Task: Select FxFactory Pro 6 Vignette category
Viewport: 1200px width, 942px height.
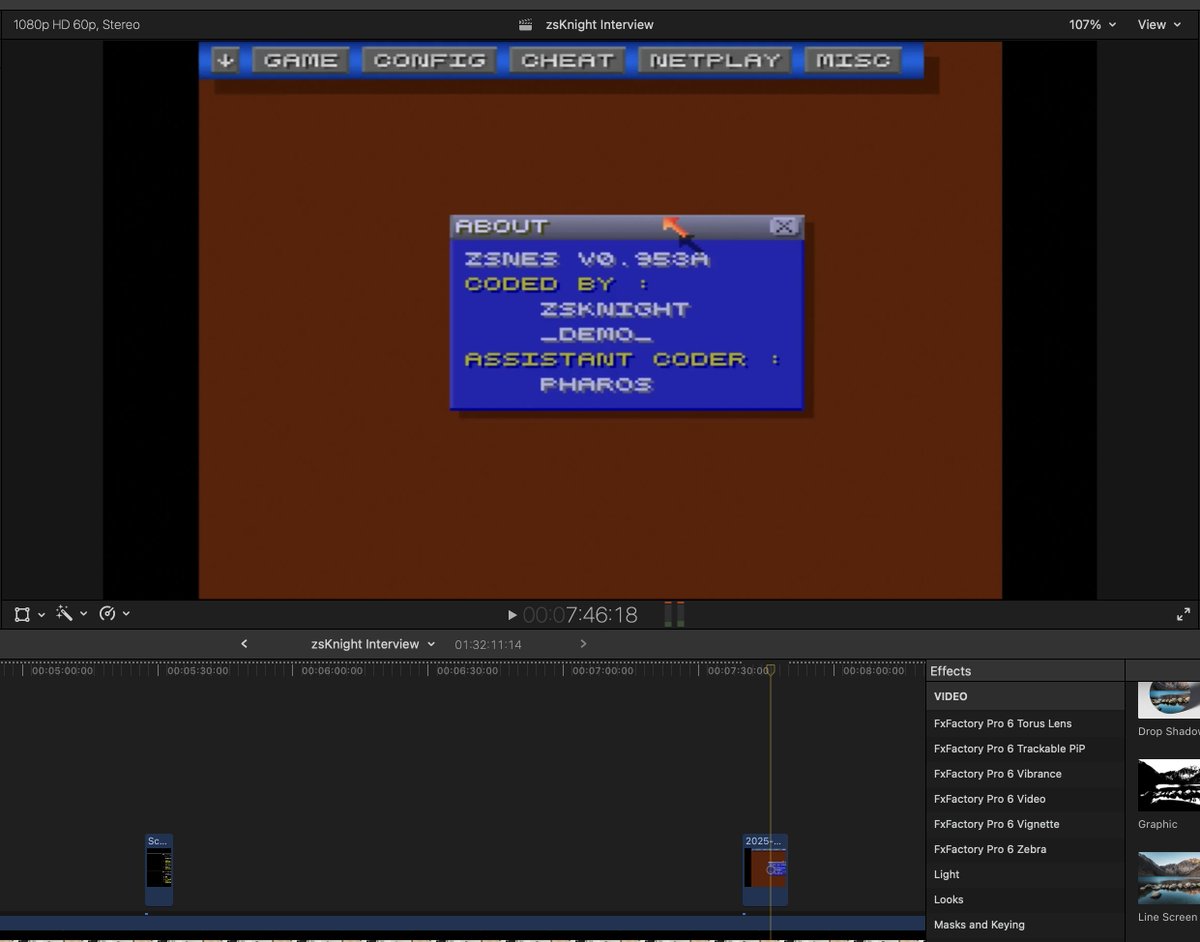Action: click(1025, 824)
